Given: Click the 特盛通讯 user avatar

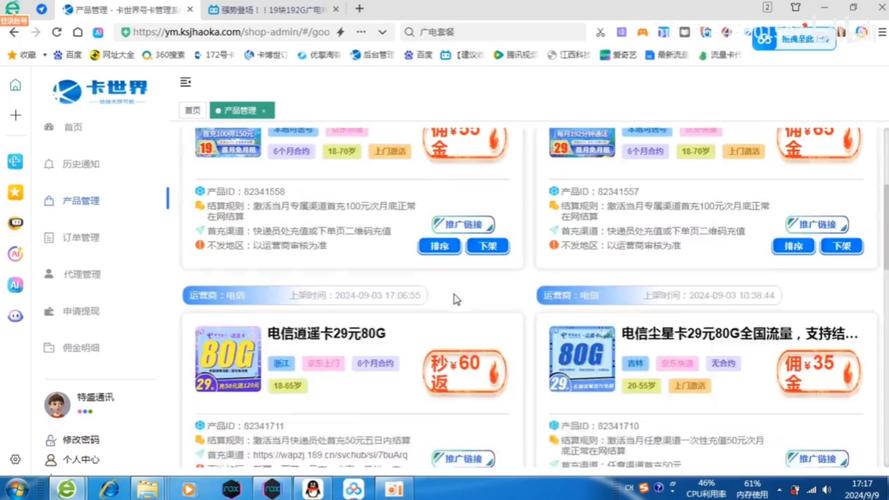Looking at the screenshot, I should (x=57, y=404).
